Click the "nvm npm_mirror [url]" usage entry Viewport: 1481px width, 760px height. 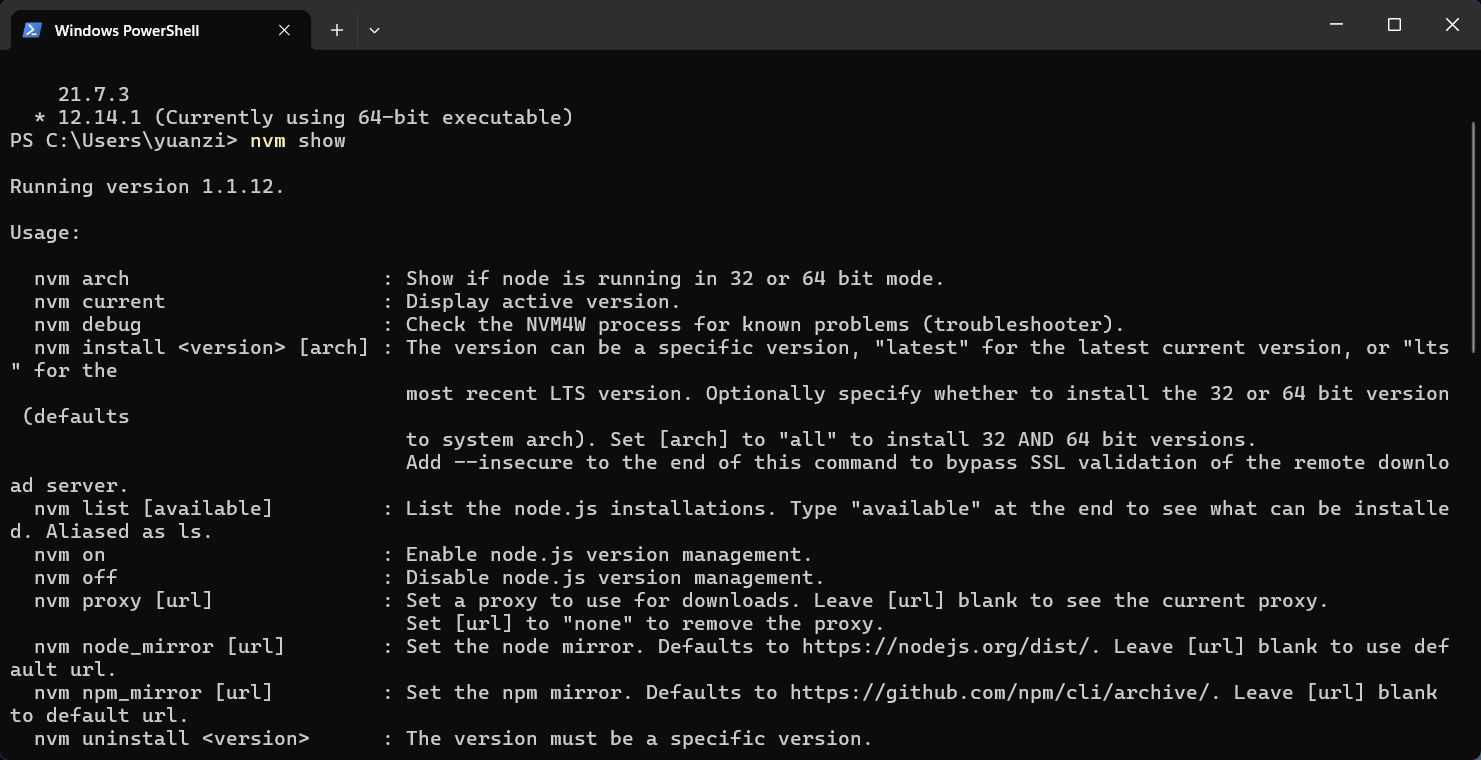pos(153,693)
